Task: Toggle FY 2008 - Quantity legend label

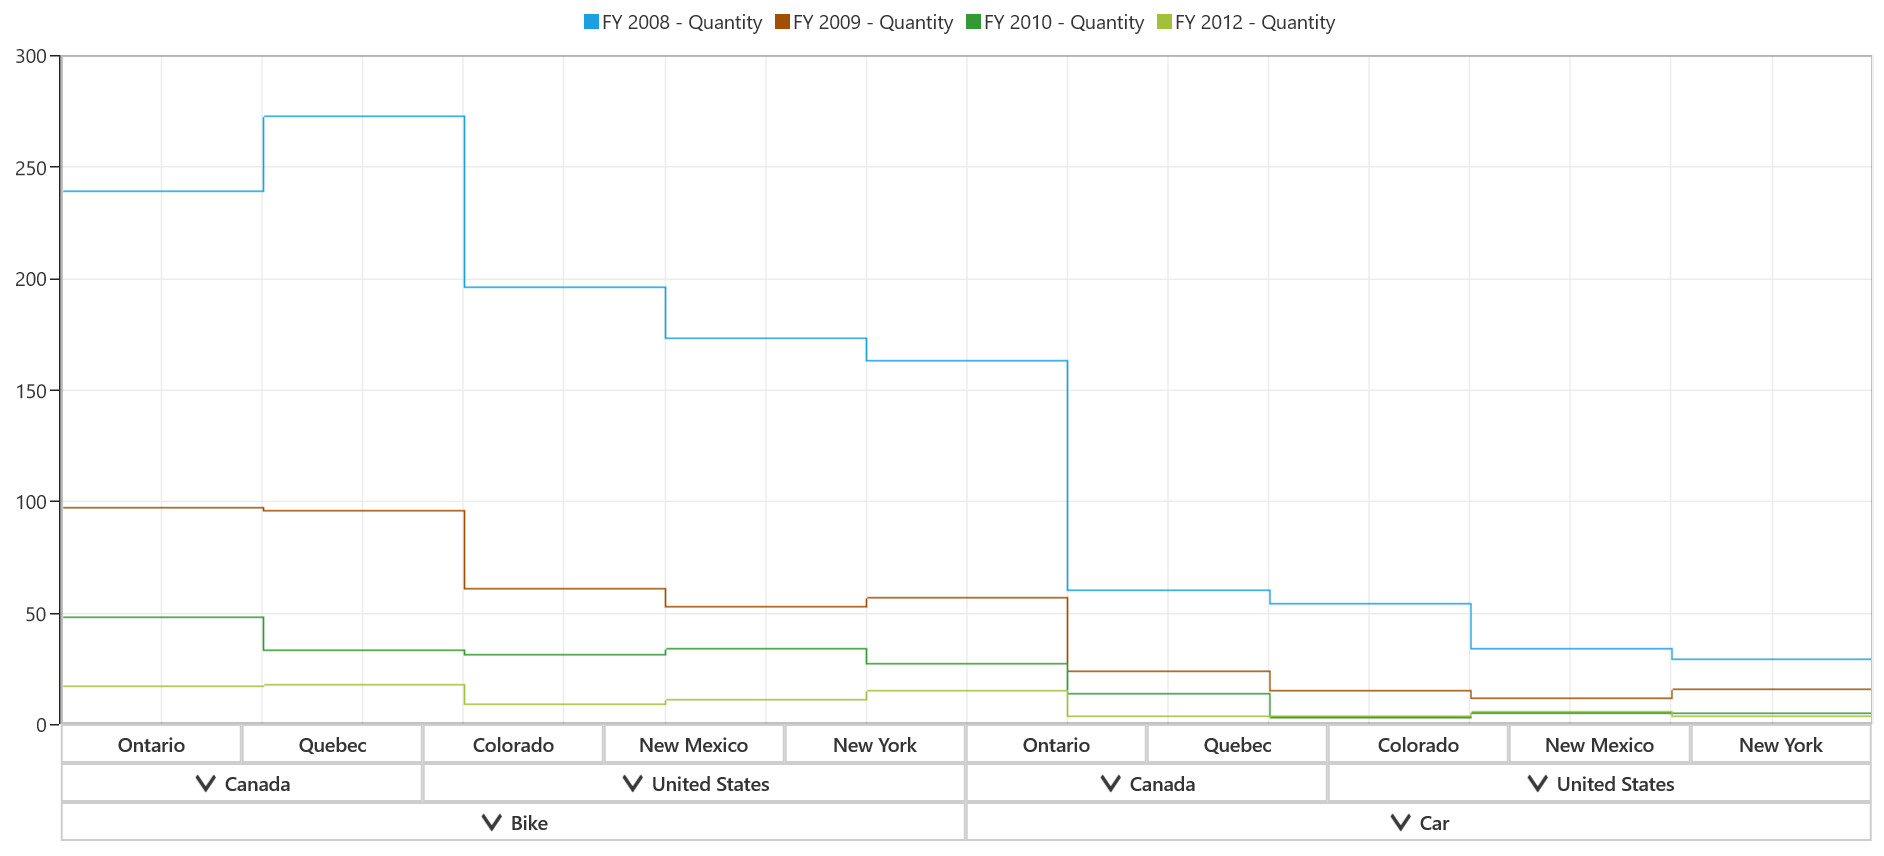Action: pos(682,22)
